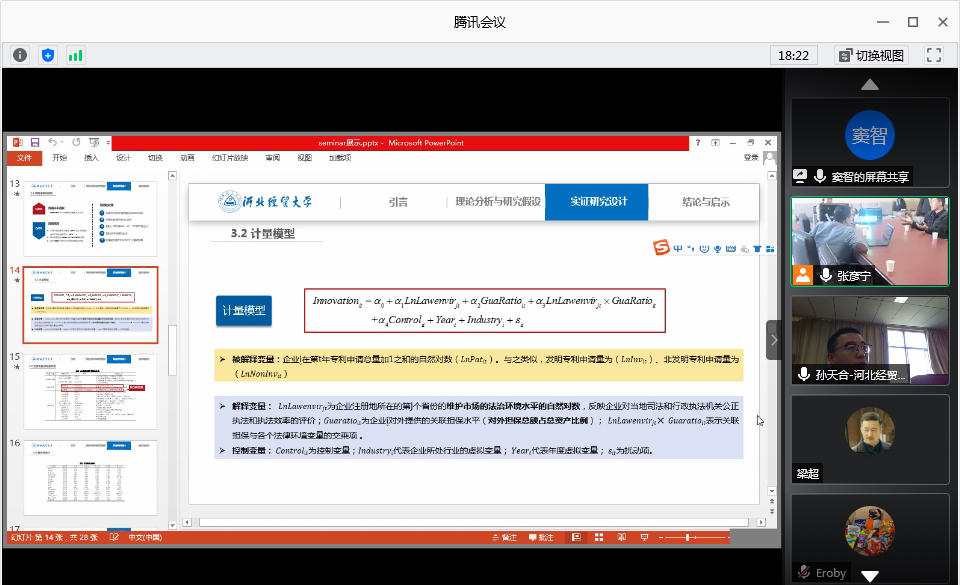Collapse the participant video sidebar
The height and width of the screenshot is (585, 960).
774,339
